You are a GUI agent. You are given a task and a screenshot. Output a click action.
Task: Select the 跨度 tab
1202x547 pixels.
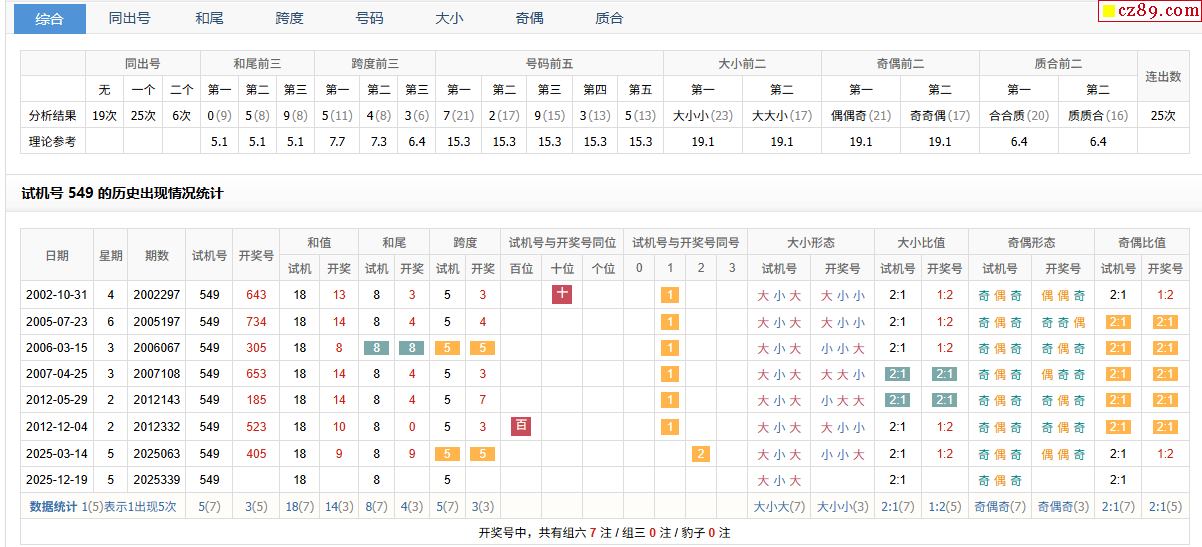tap(289, 18)
